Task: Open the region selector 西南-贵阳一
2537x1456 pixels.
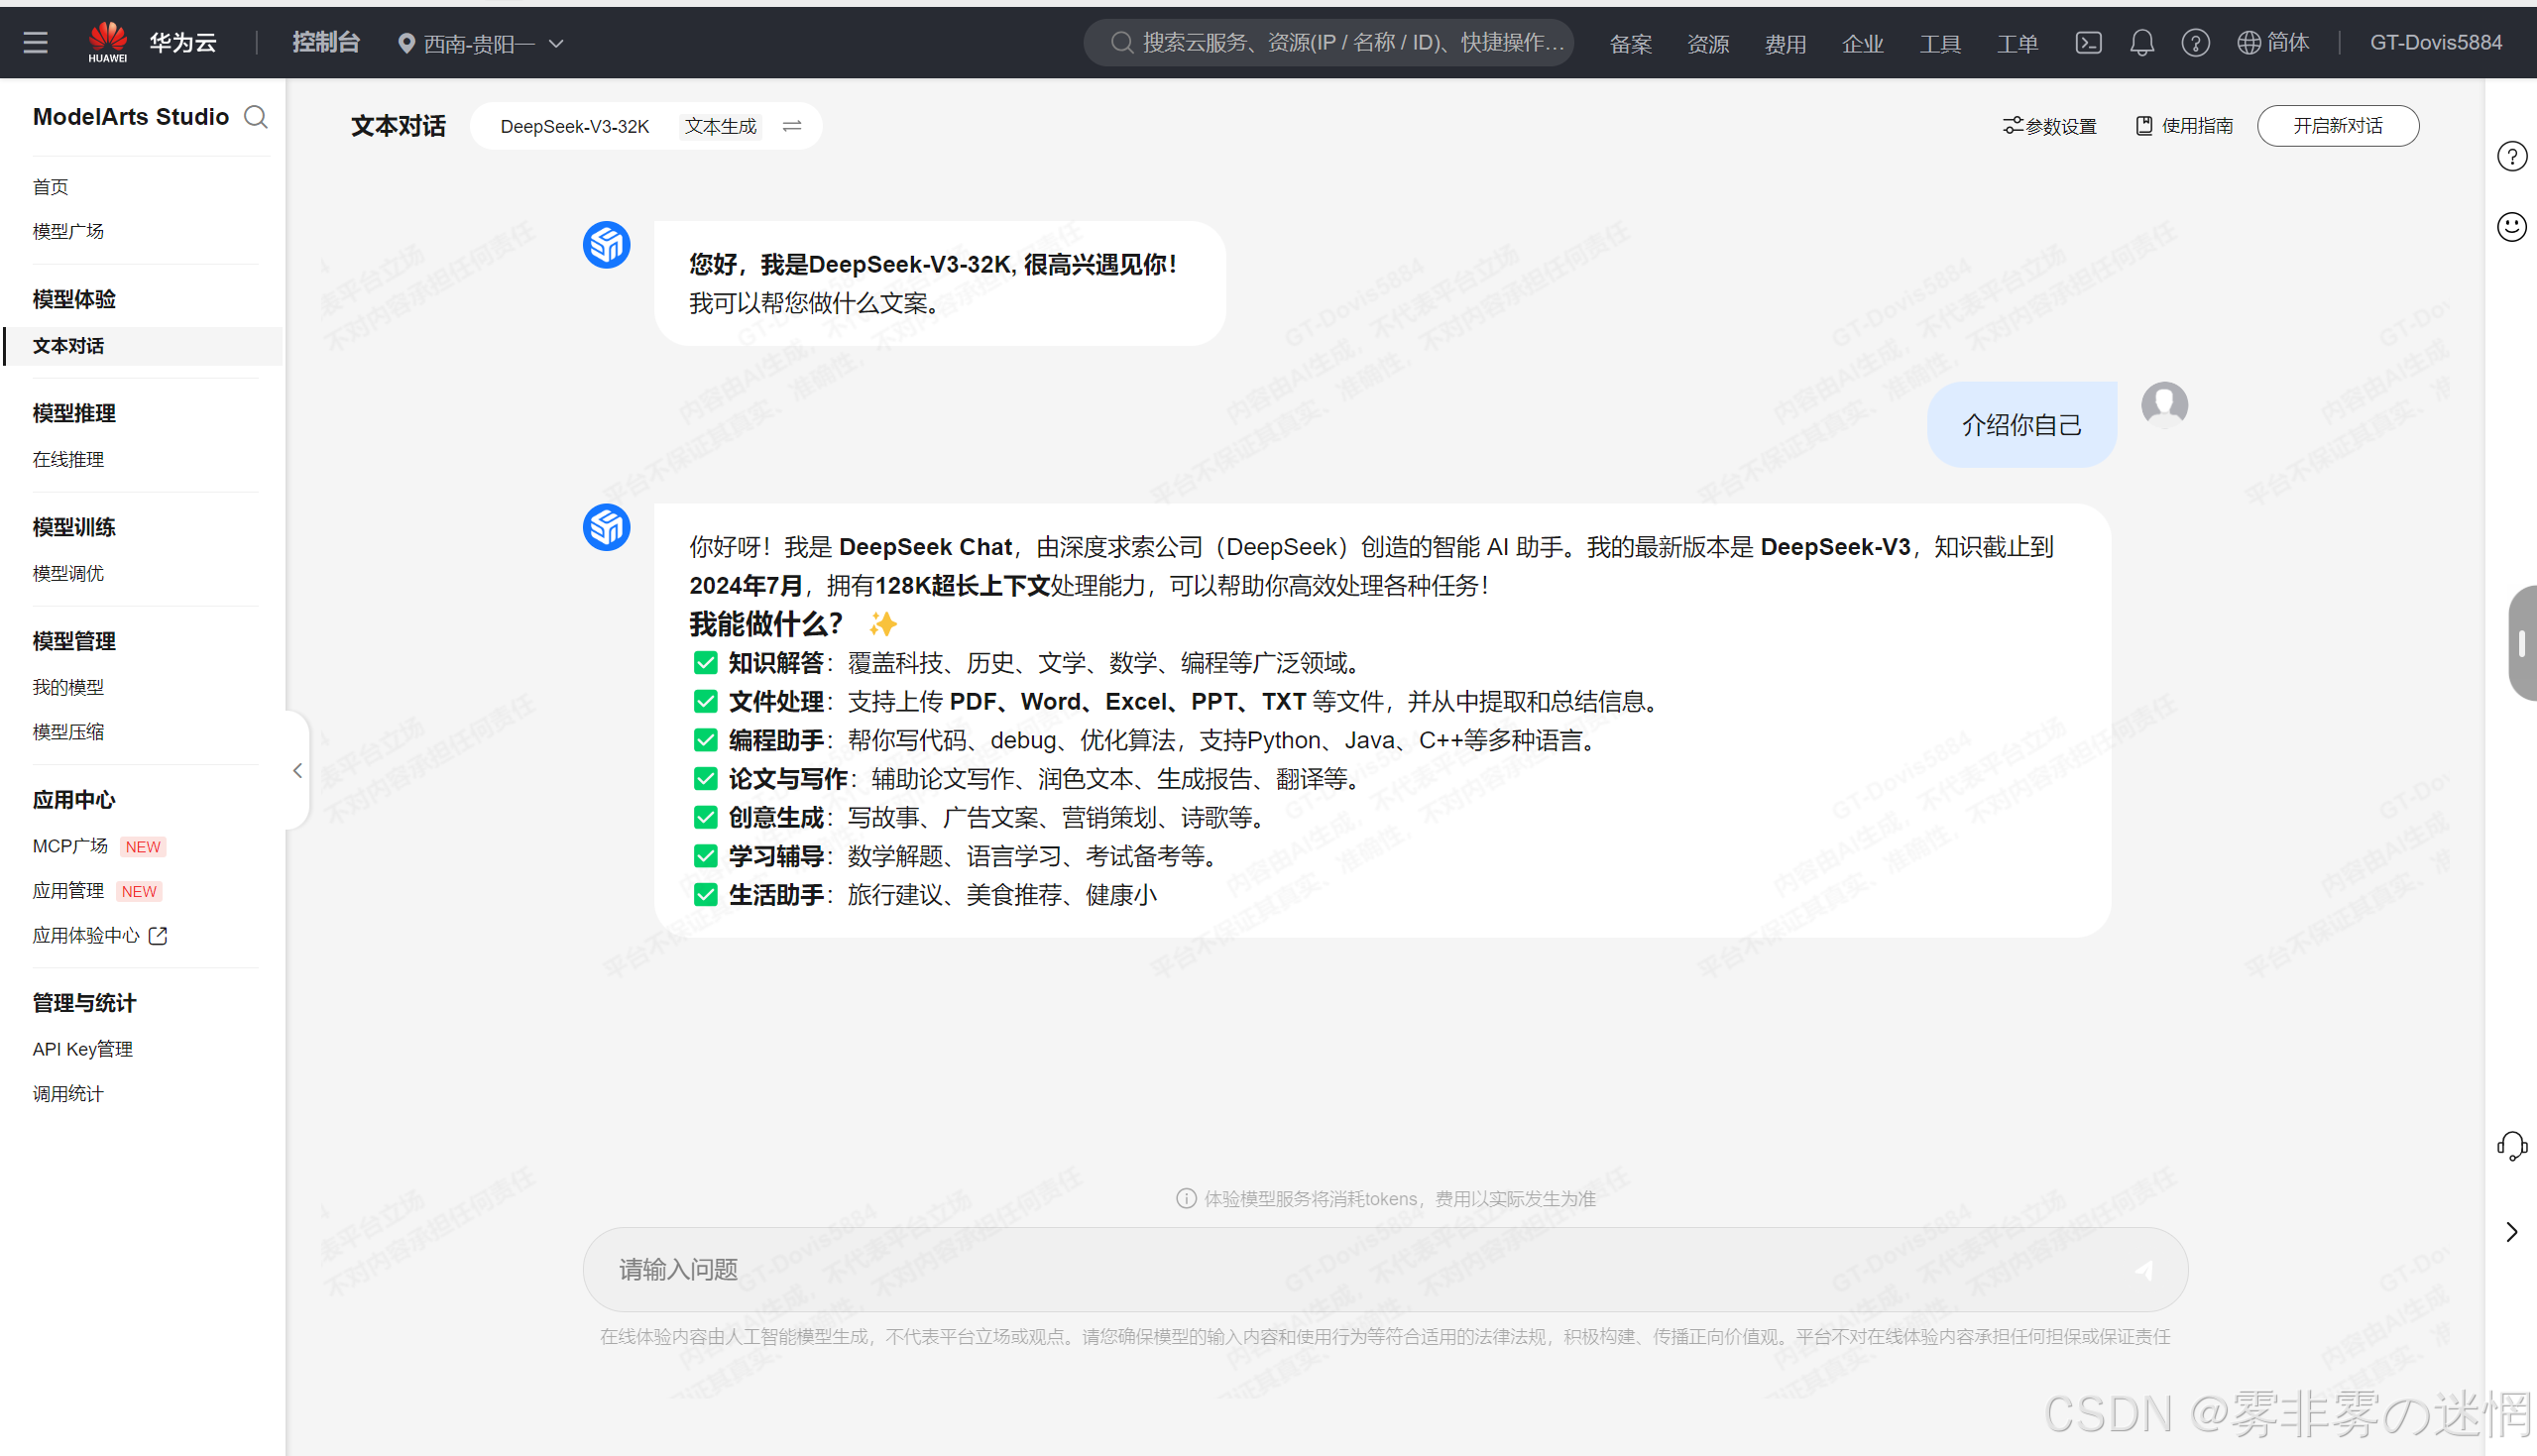Action: coord(481,44)
